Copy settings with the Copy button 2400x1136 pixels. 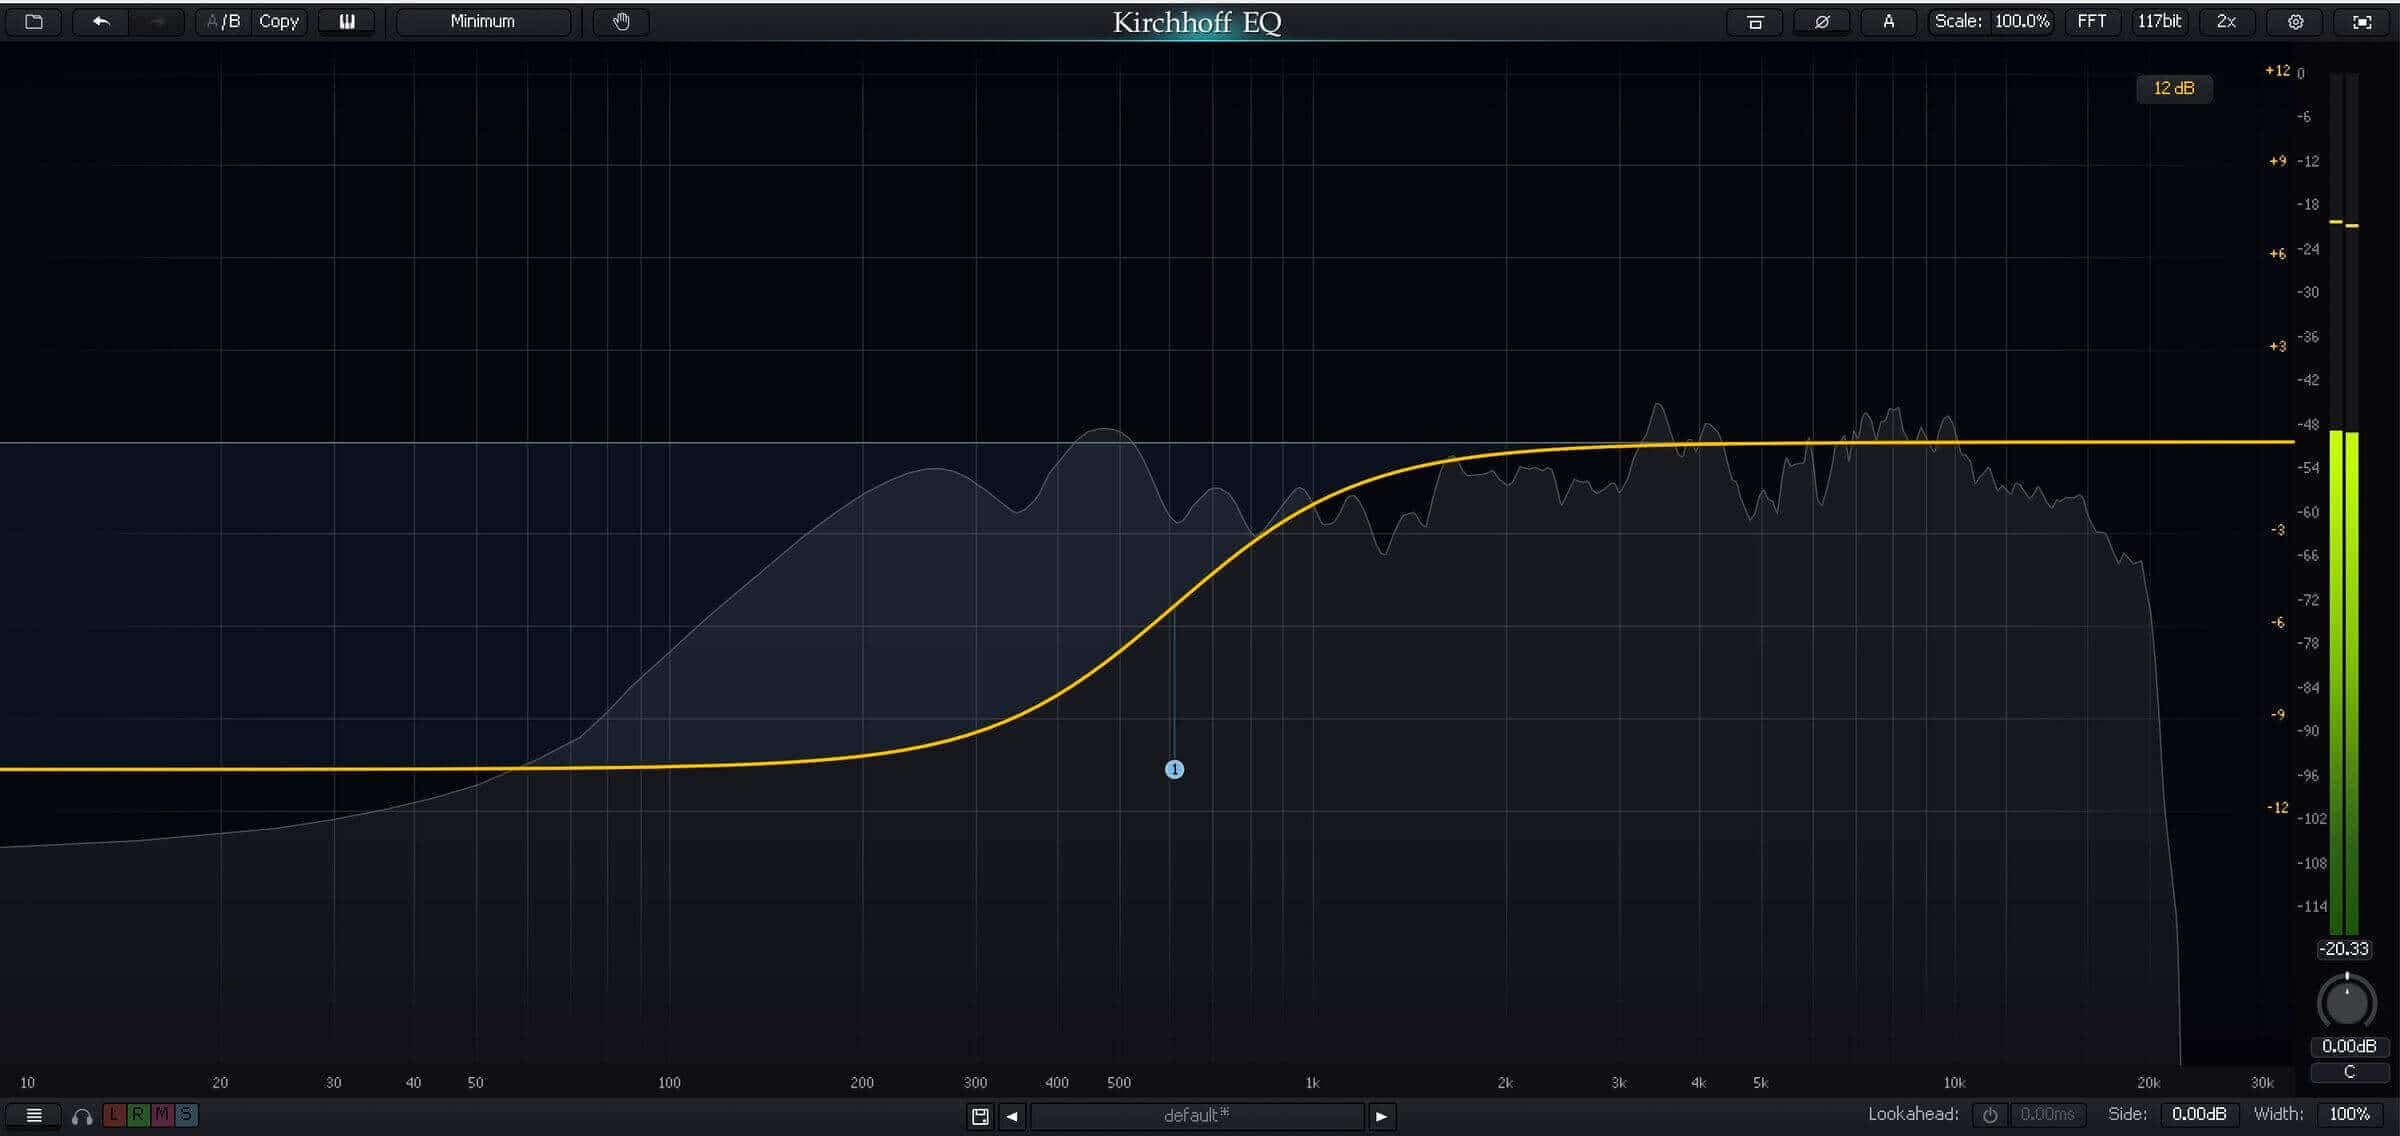point(279,21)
